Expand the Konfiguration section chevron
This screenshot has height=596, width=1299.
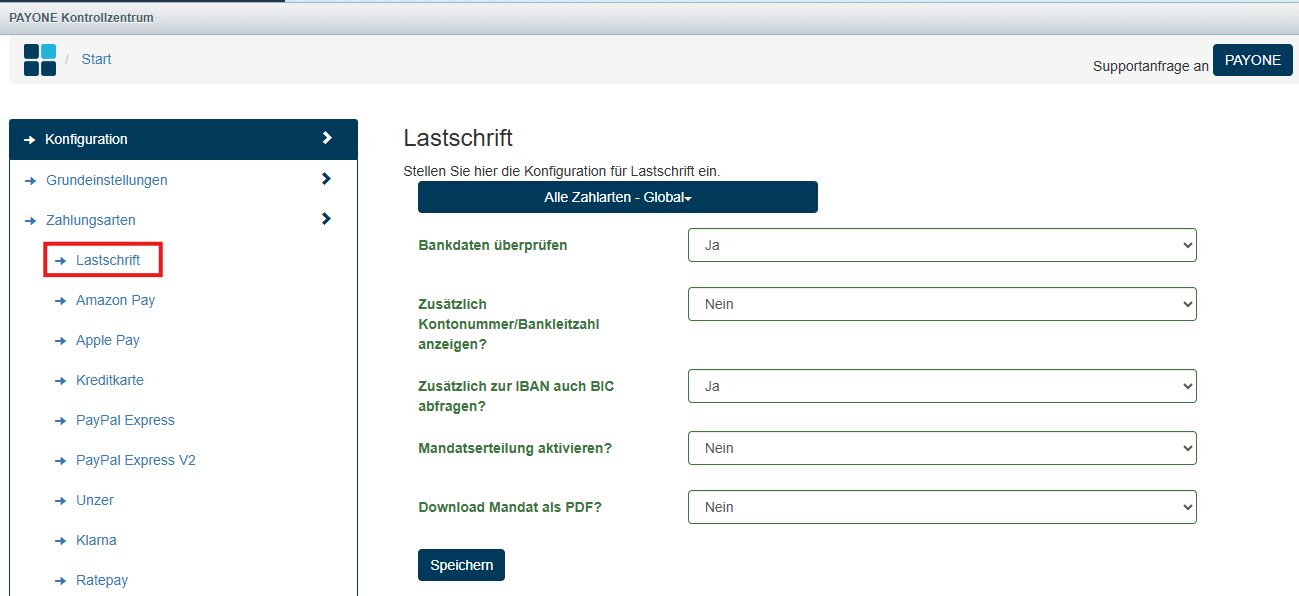point(327,138)
